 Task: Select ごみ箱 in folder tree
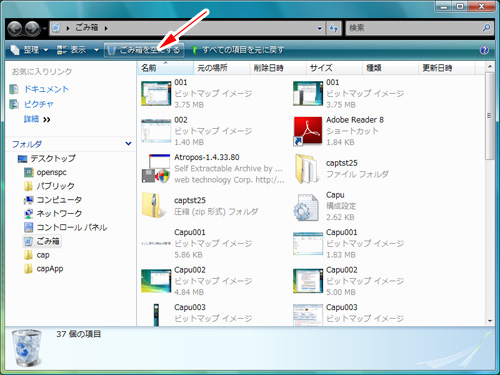[48, 241]
